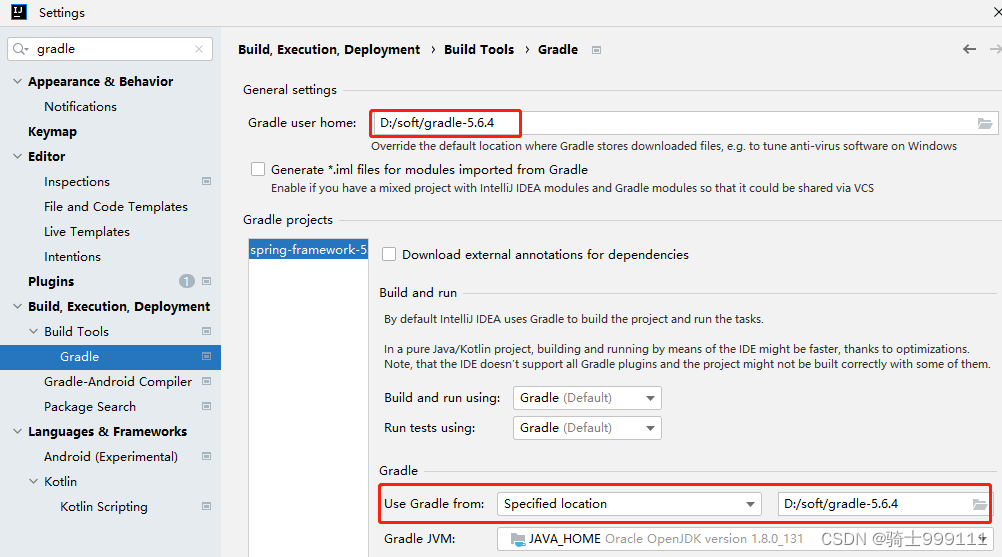Open Run tests using dropdown
Screen dimensions: 1002x557
coord(587,428)
